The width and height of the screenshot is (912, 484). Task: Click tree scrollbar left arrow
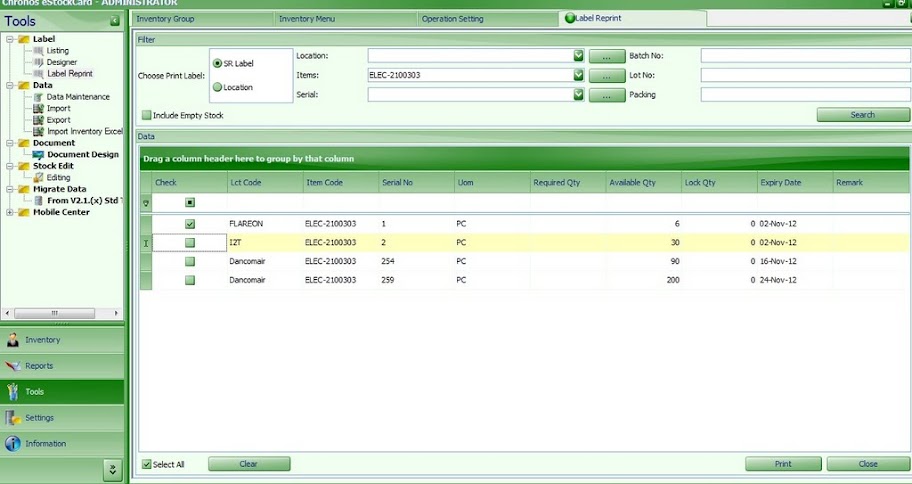(8, 313)
